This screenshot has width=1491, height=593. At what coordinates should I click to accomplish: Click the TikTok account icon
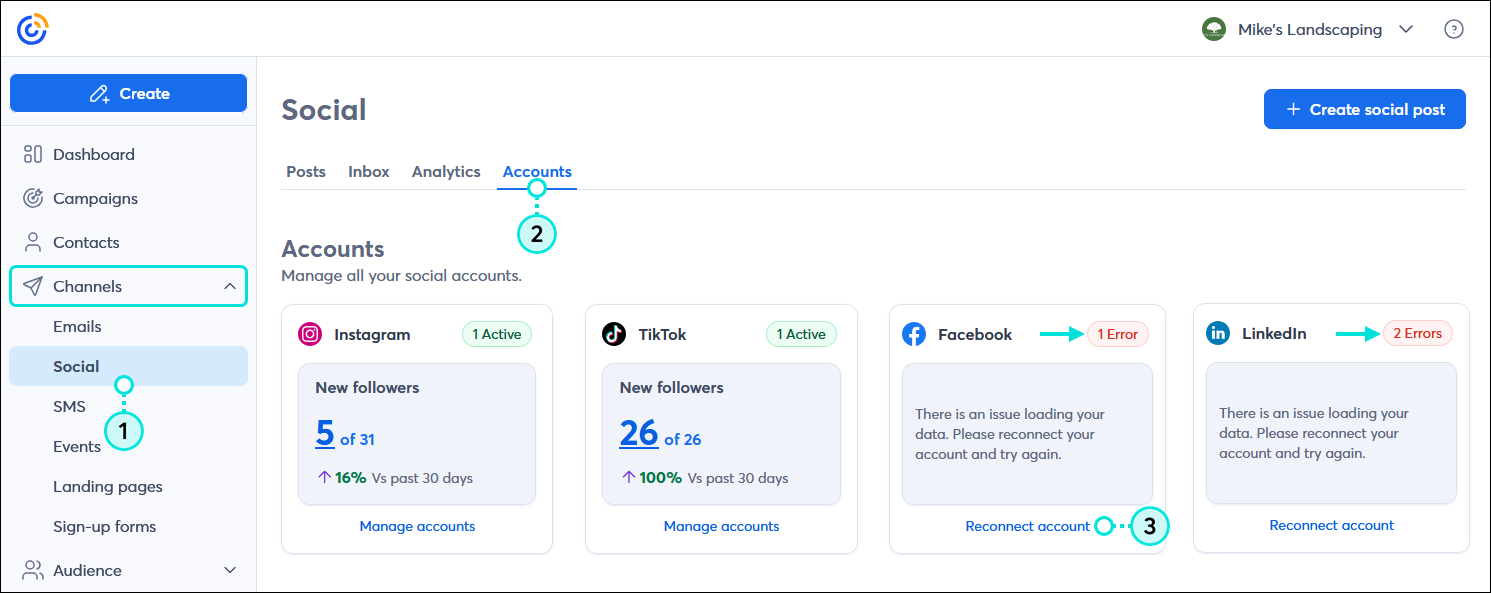coord(613,334)
